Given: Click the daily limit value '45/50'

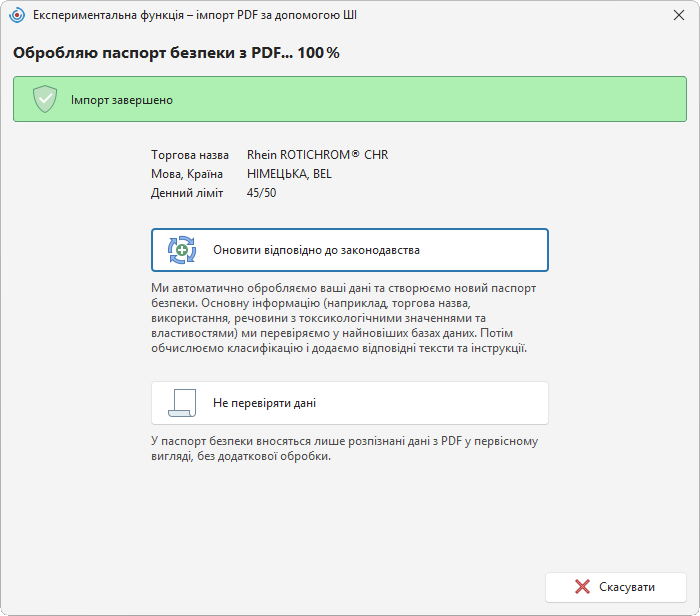Looking at the screenshot, I should point(262,193).
